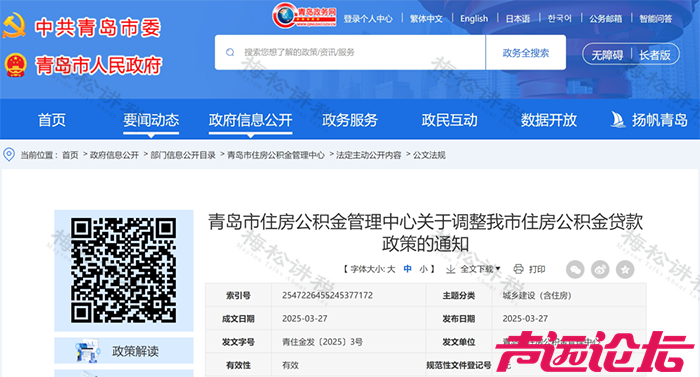This screenshot has height=377, width=700.
Task: Share the article via Weibo icon
Action: click(x=600, y=269)
